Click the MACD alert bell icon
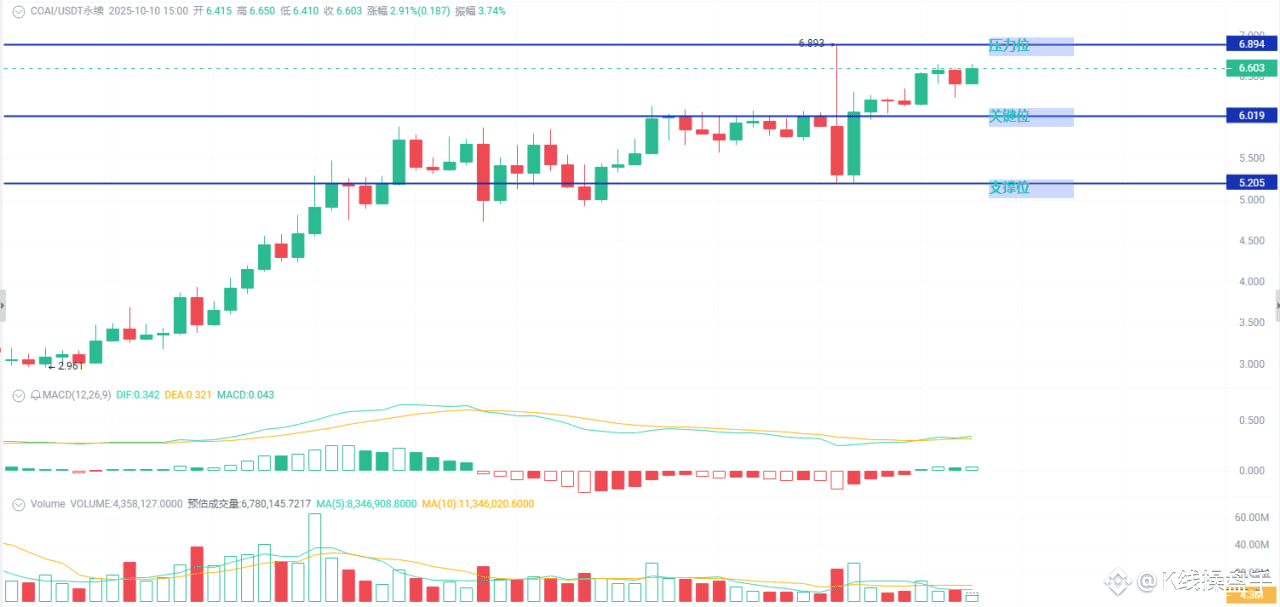This screenshot has height=607, width=1280. (x=36, y=395)
